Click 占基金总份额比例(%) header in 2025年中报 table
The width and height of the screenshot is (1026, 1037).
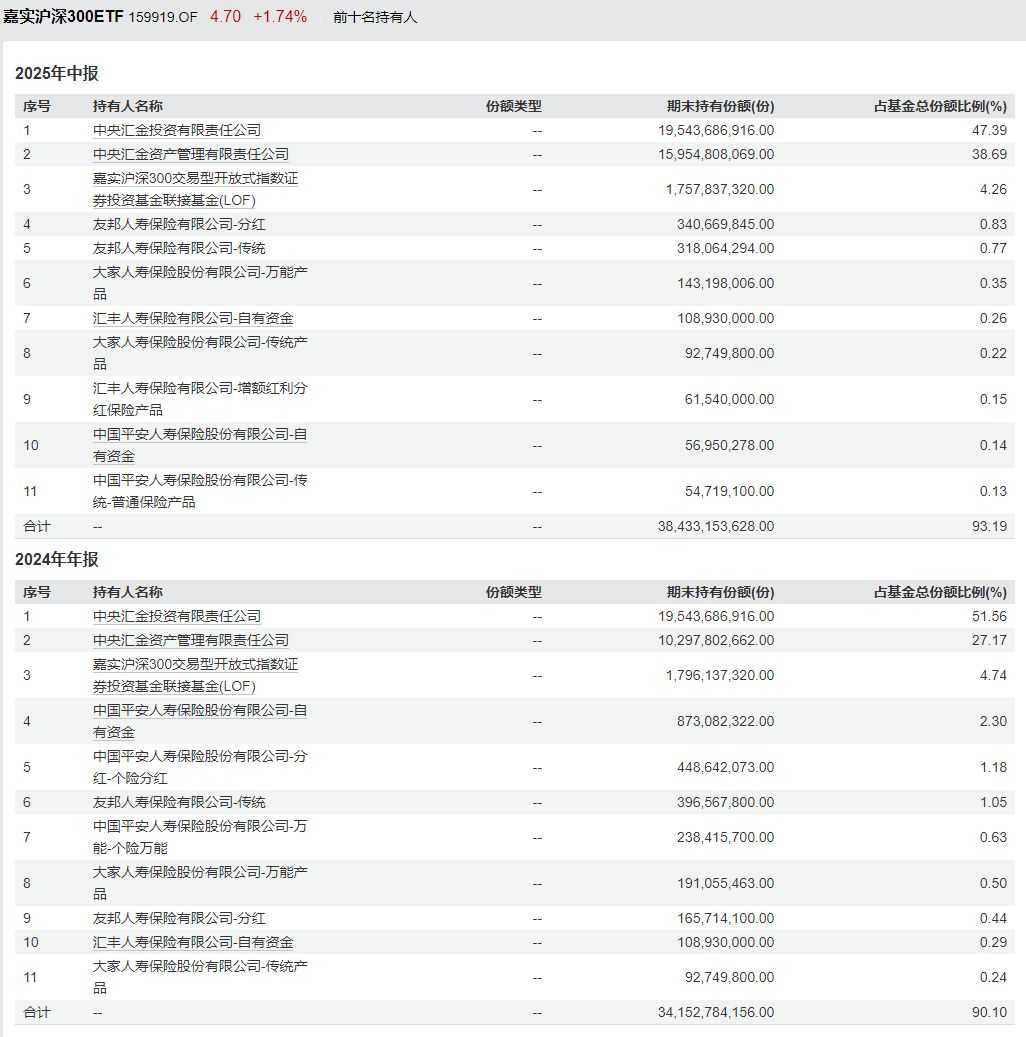941,106
